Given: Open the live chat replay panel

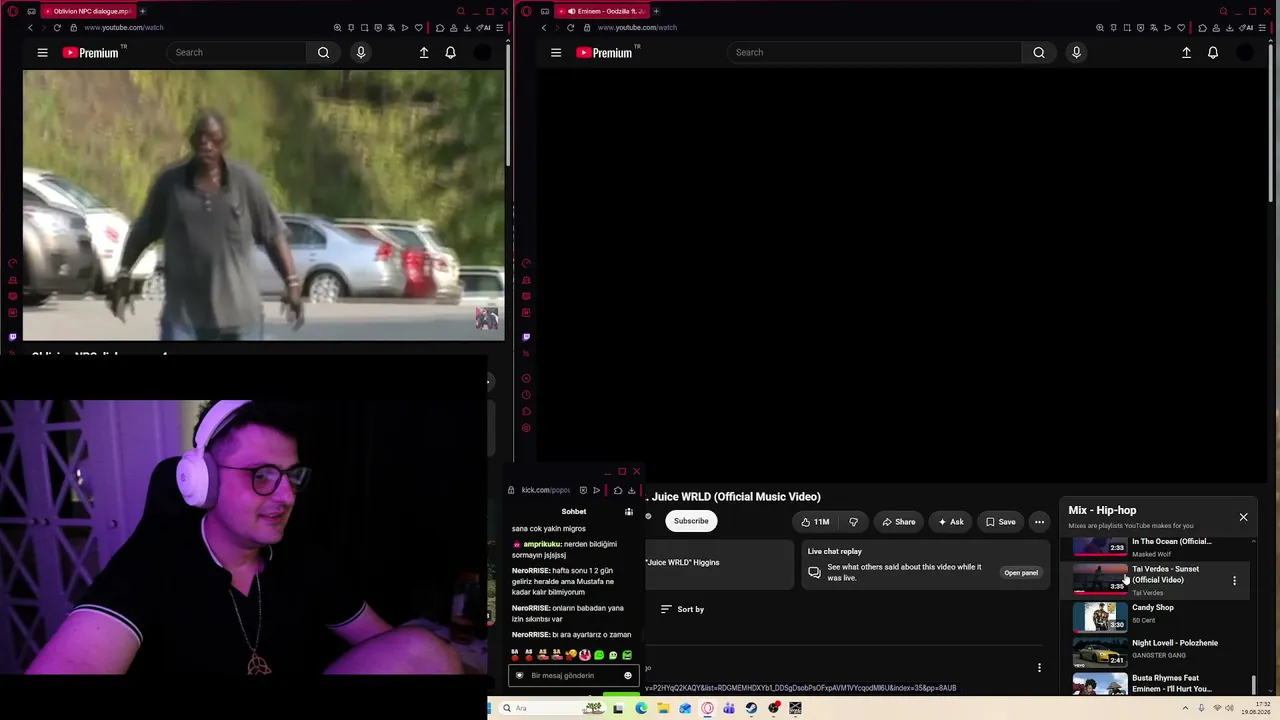Looking at the screenshot, I should (x=1021, y=573).
